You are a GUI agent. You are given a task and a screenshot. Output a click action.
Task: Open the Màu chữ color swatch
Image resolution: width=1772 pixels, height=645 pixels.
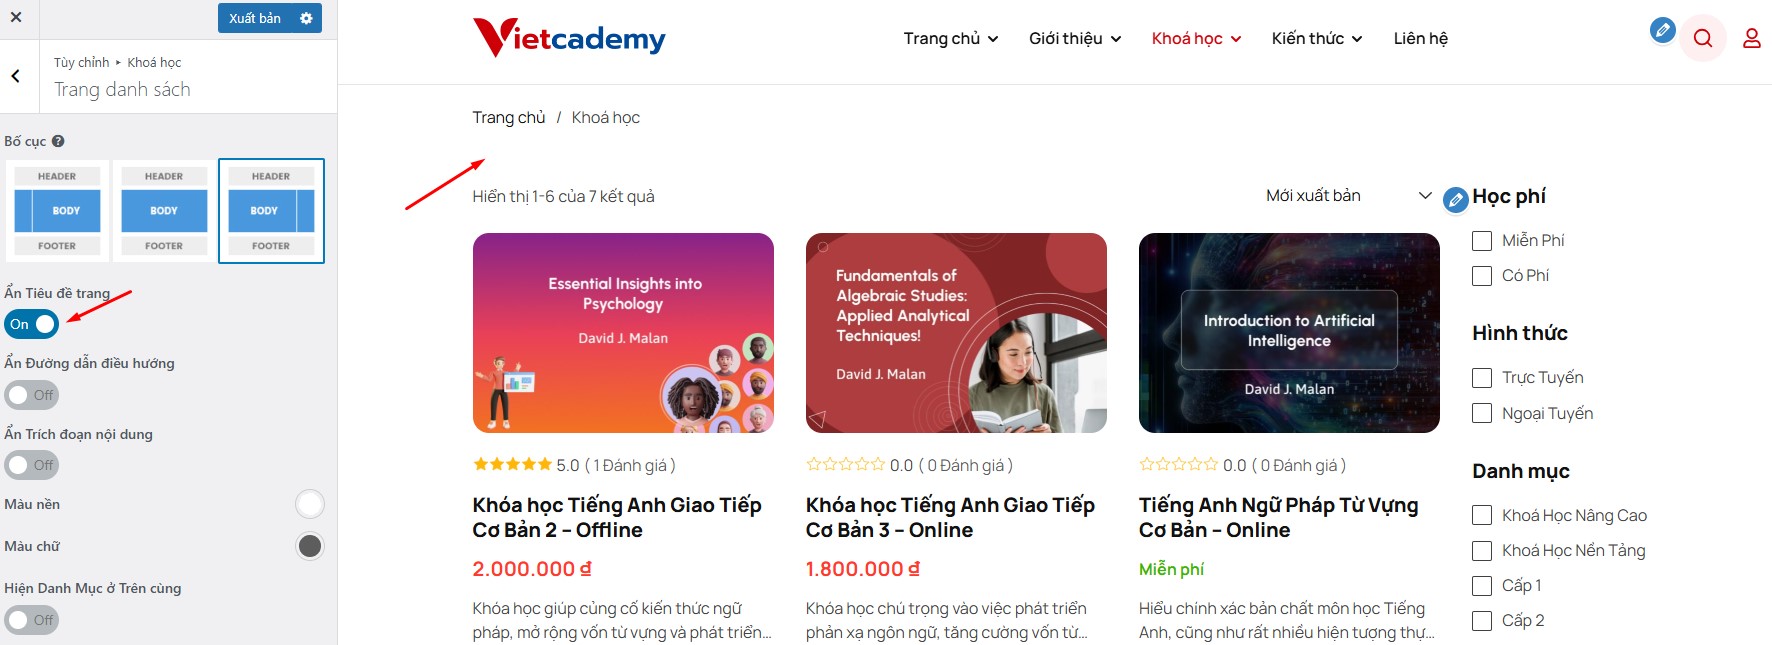click(x=310, y=546)
